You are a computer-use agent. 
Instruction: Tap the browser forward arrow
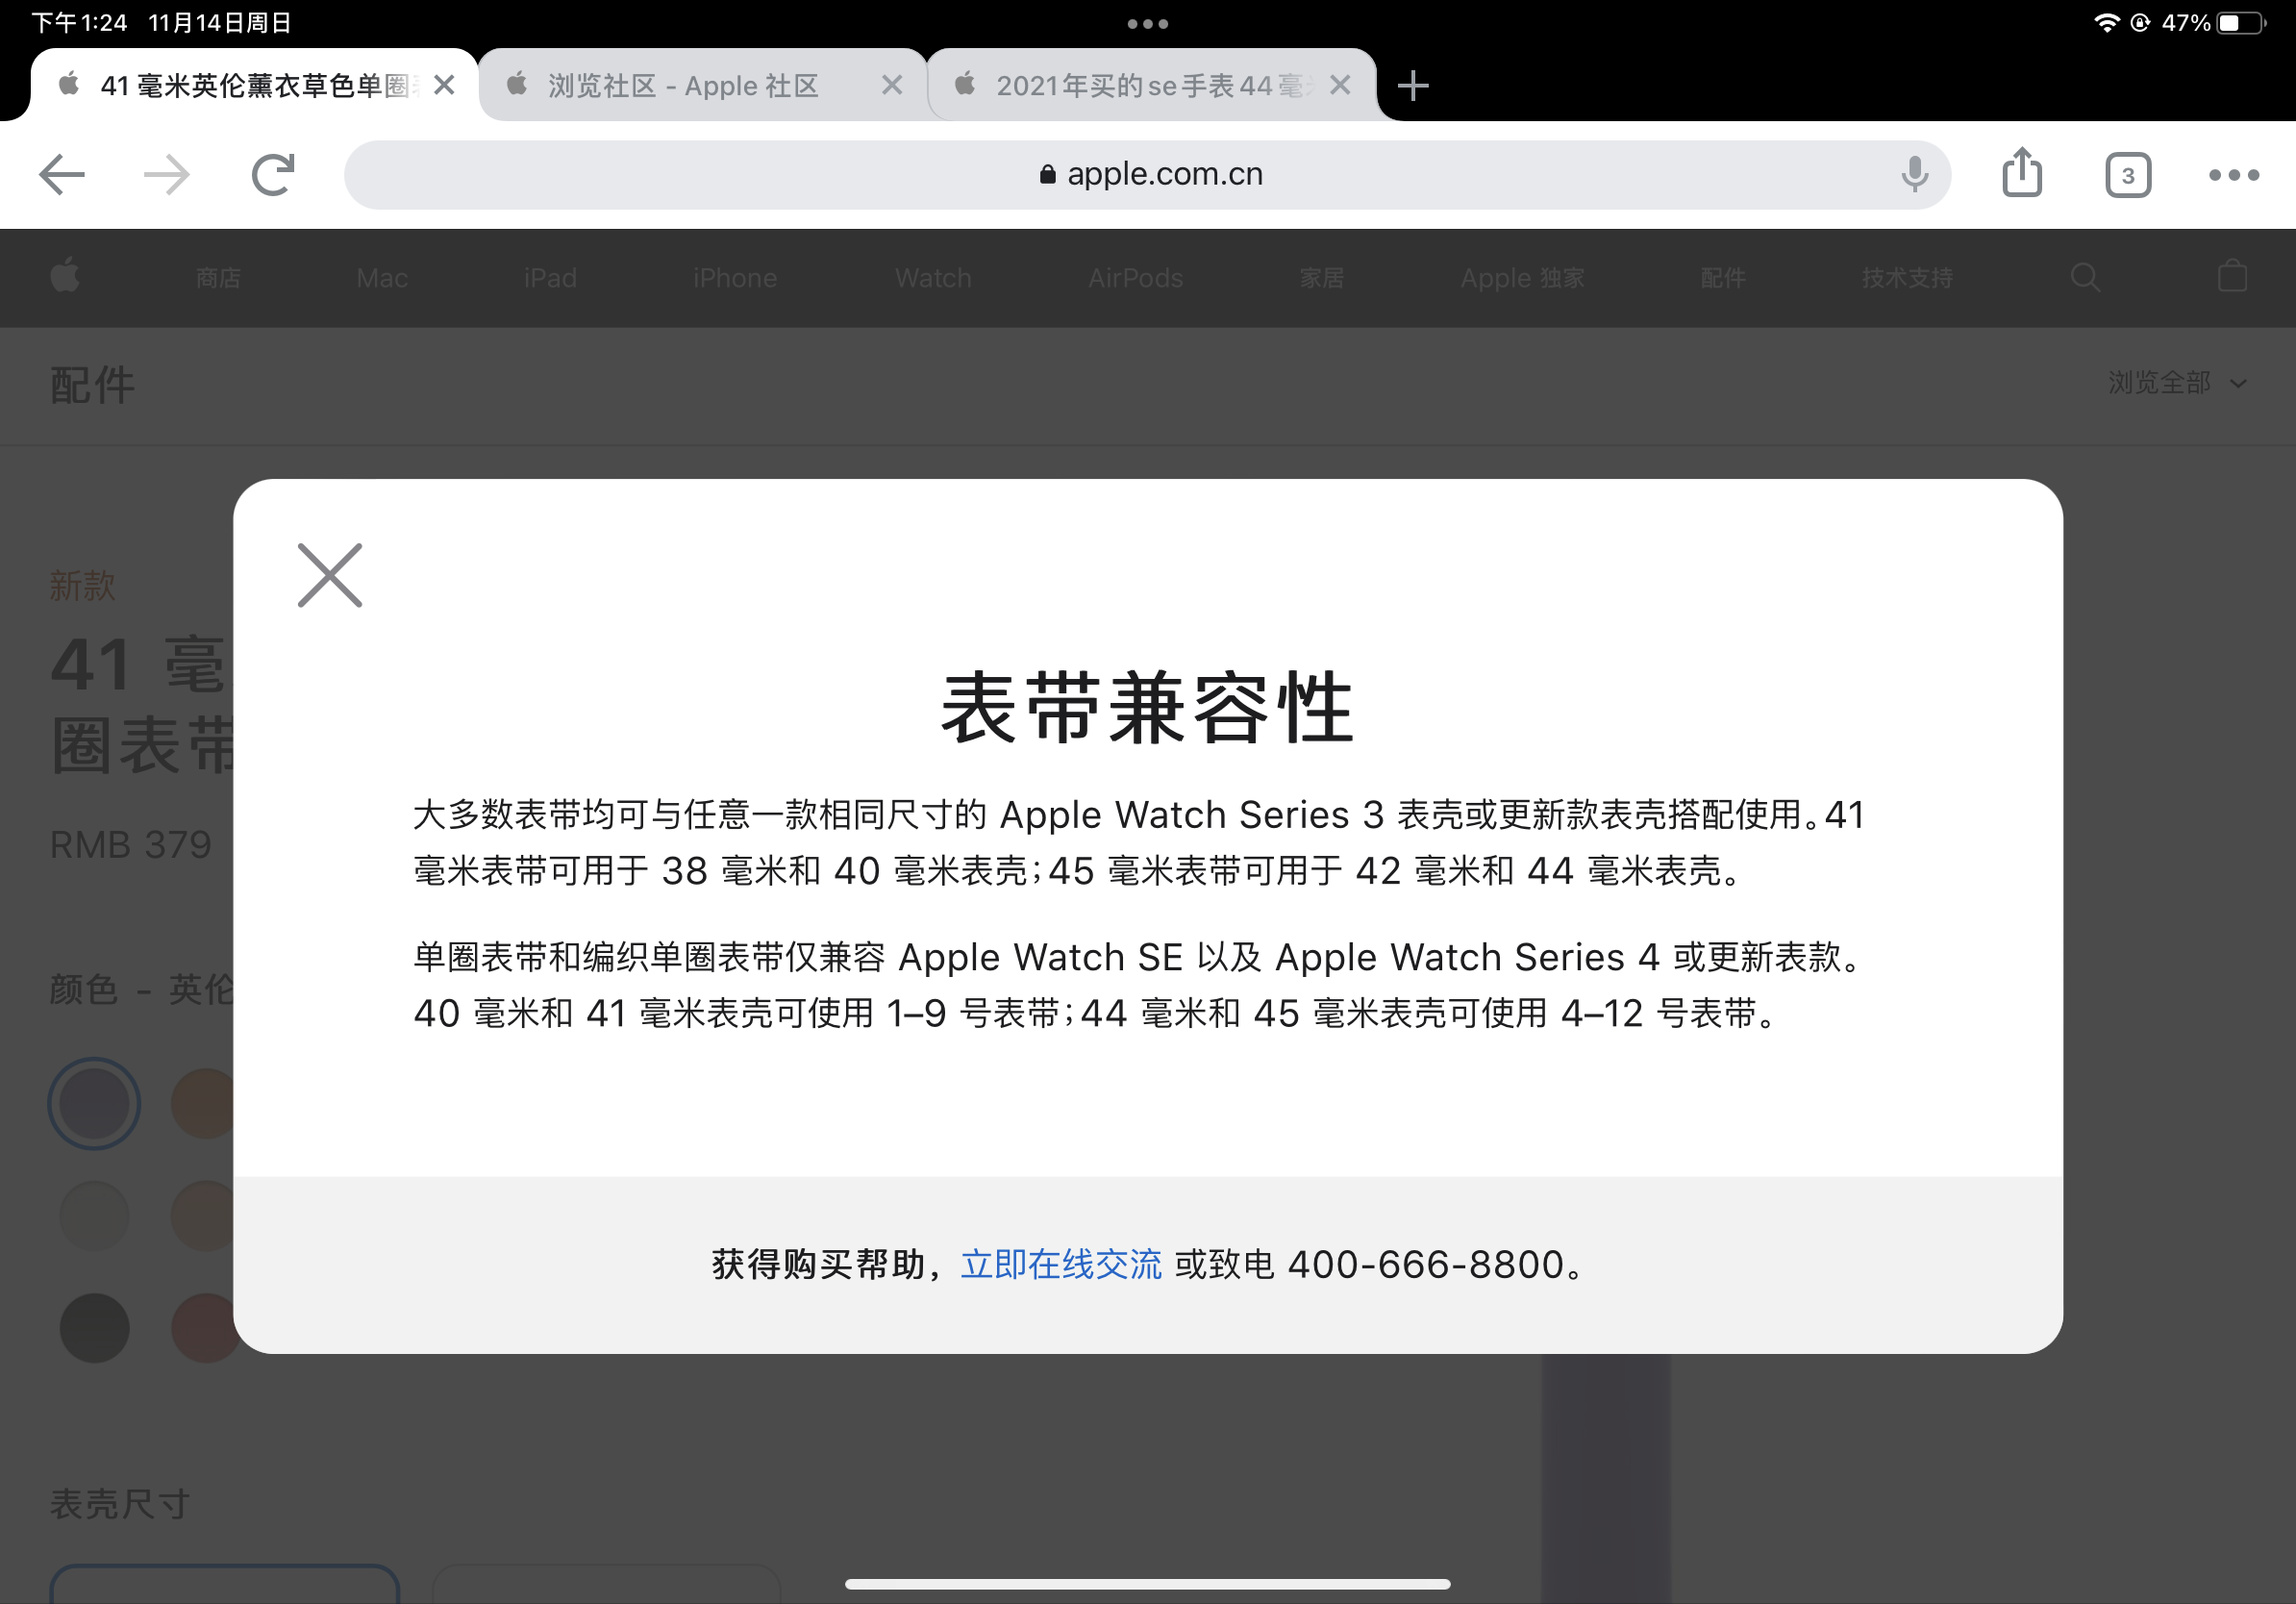point(166,175)
